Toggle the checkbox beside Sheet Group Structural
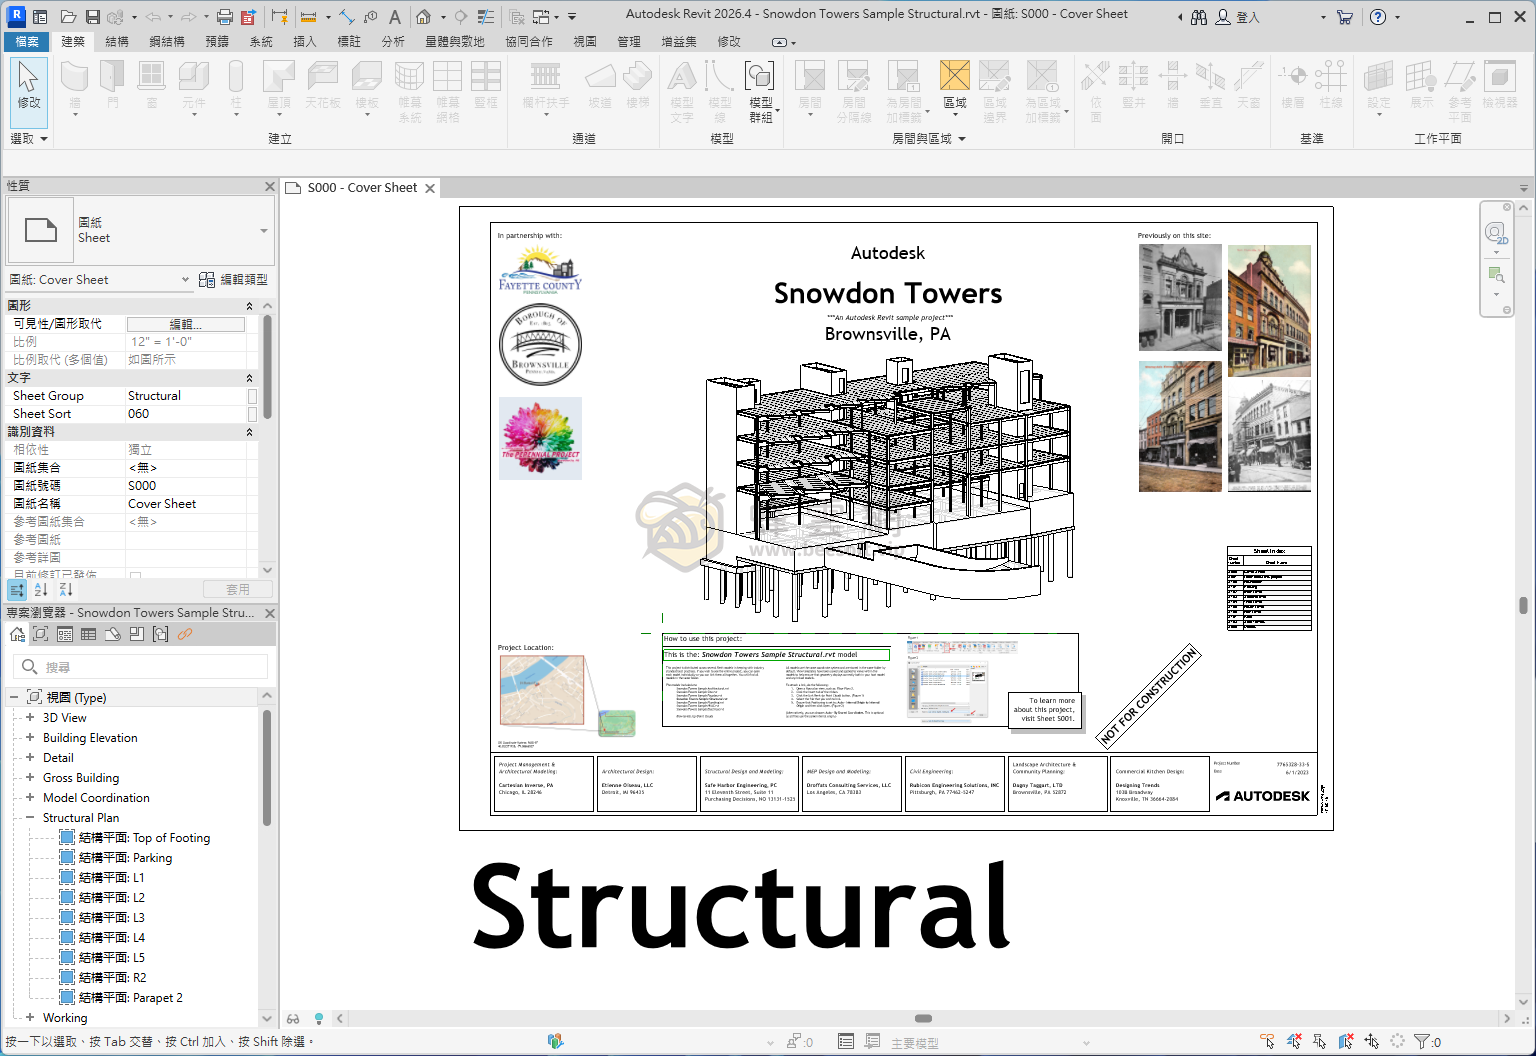 click(x=252, y=396)
